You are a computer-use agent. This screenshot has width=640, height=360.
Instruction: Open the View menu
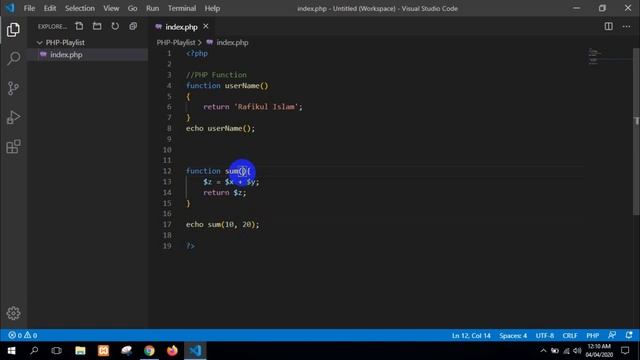(111, 8)
